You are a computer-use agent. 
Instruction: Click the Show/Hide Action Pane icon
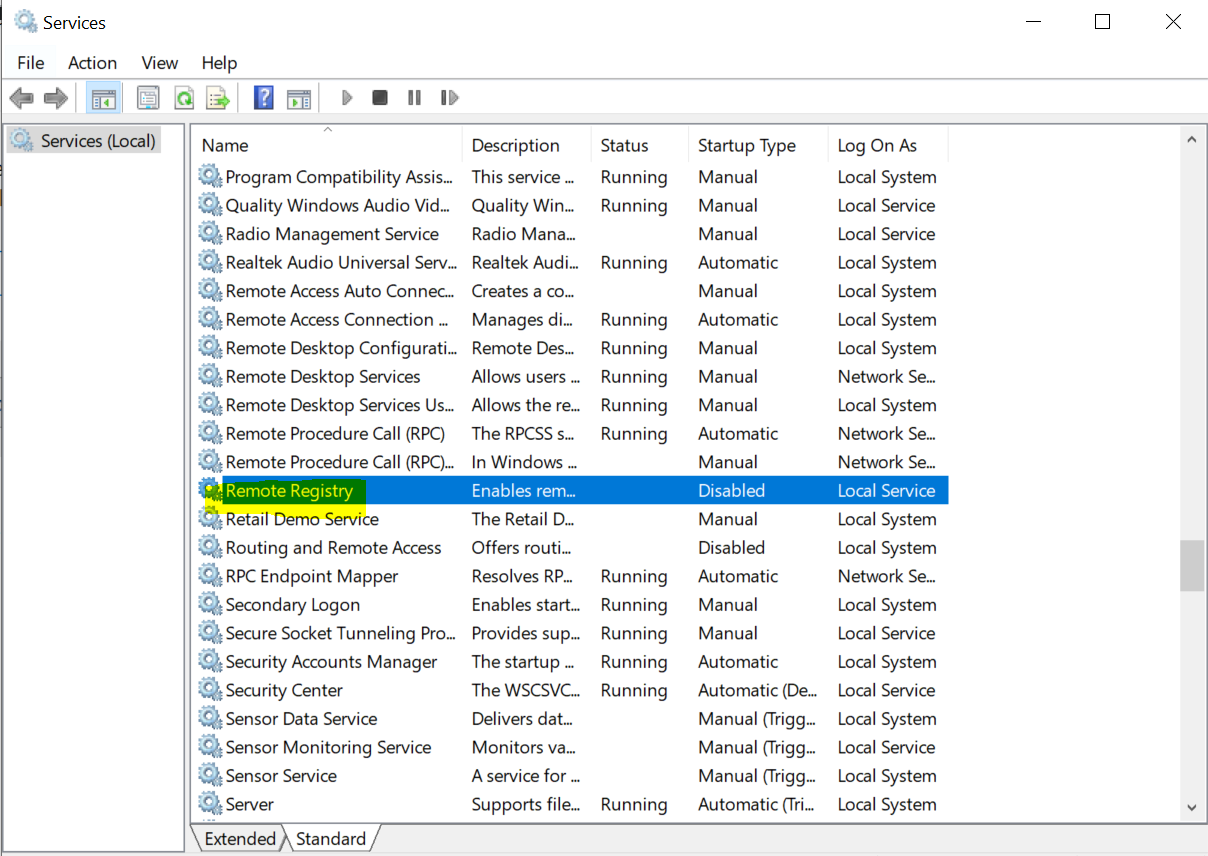tap(299, 98)
